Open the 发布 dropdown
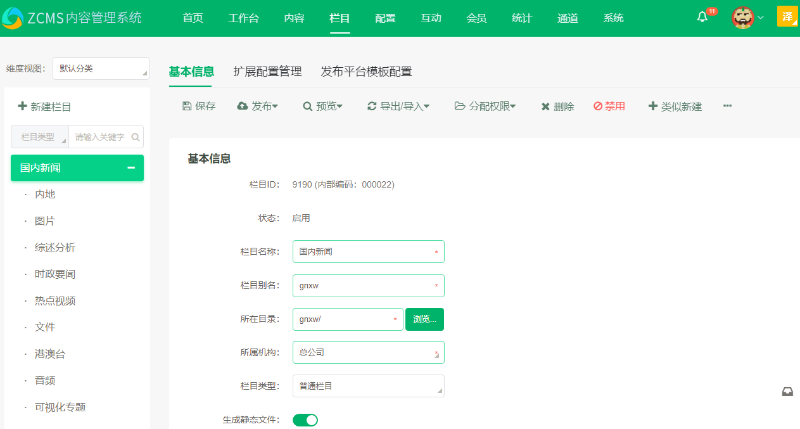 click(x=258, y=106)
